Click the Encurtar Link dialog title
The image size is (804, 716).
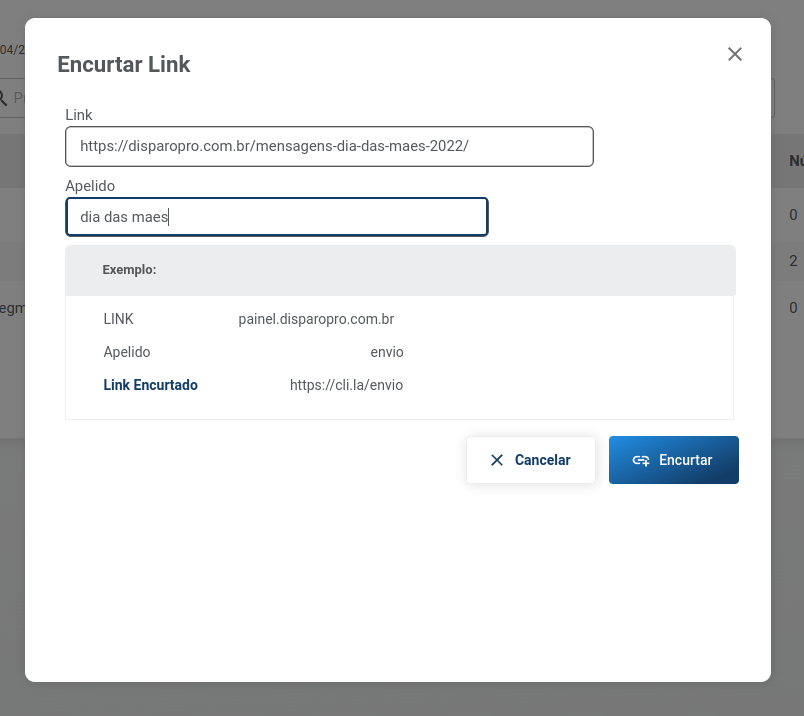point(124,65)
